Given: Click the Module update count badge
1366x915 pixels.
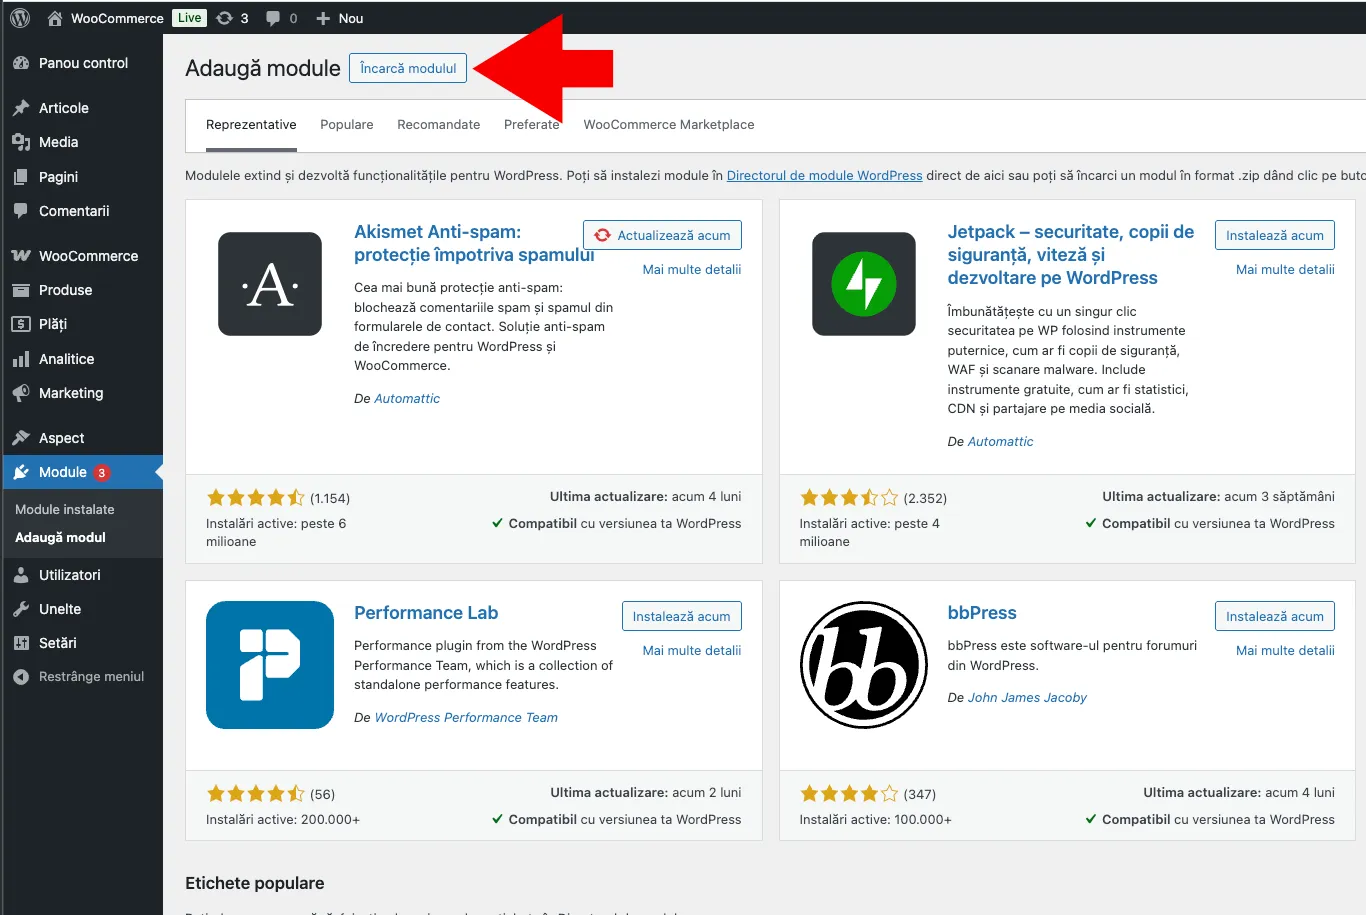Looking at the screenshot, I should (x=102, y=473).
